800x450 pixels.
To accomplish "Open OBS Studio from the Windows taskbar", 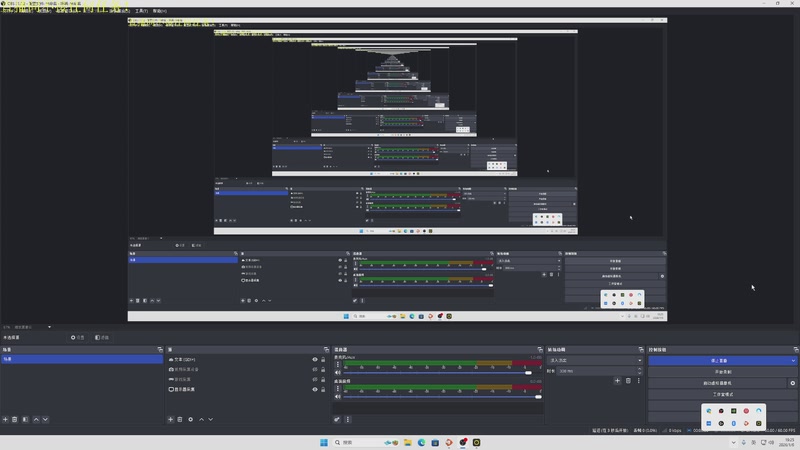I will (463, 442).
